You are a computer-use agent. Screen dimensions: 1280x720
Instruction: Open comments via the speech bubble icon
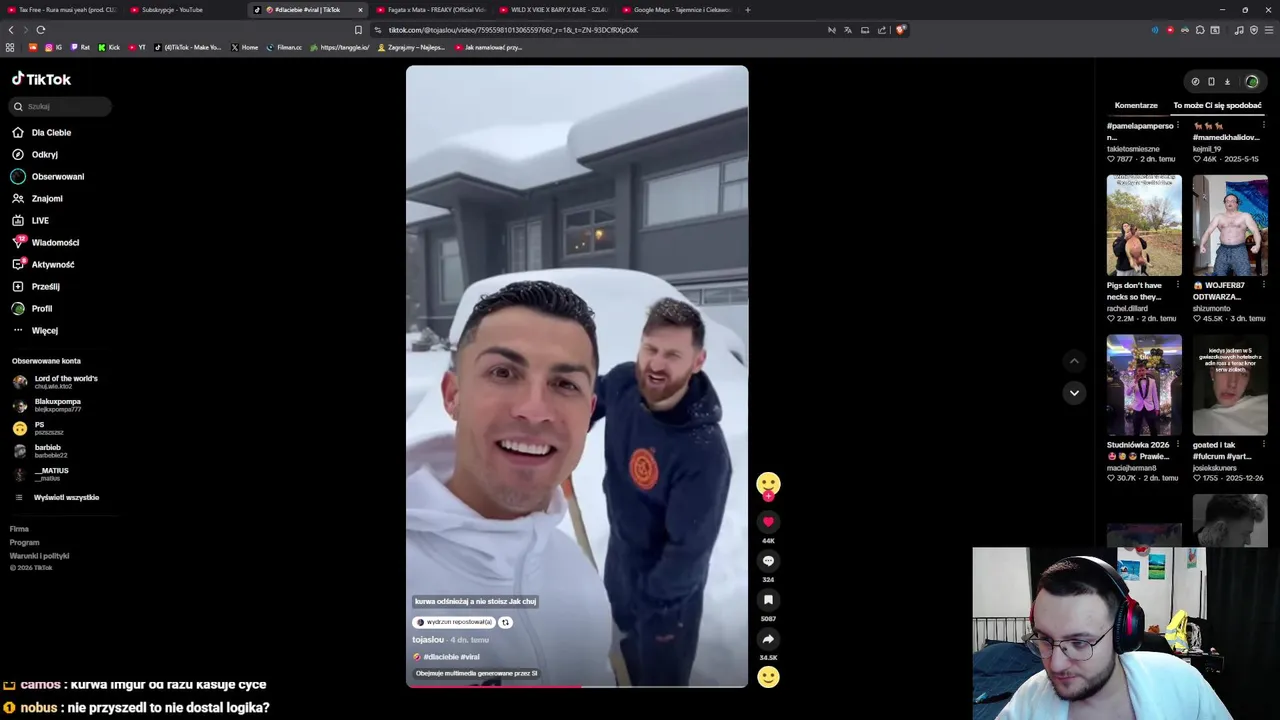pyautogui.click(x=768, y=561)
